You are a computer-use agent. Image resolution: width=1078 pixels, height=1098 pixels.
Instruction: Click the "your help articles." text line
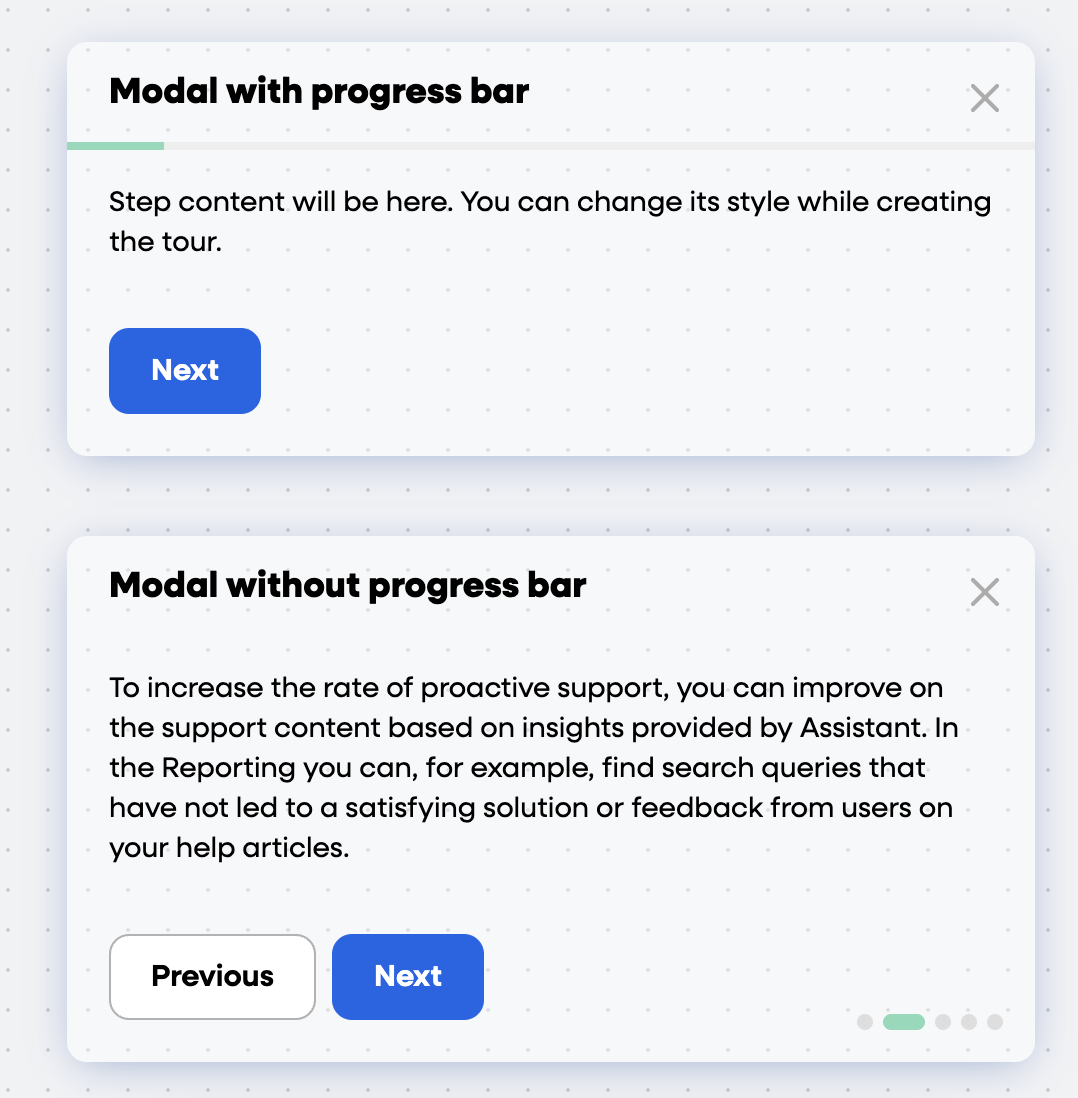[229, 848]
